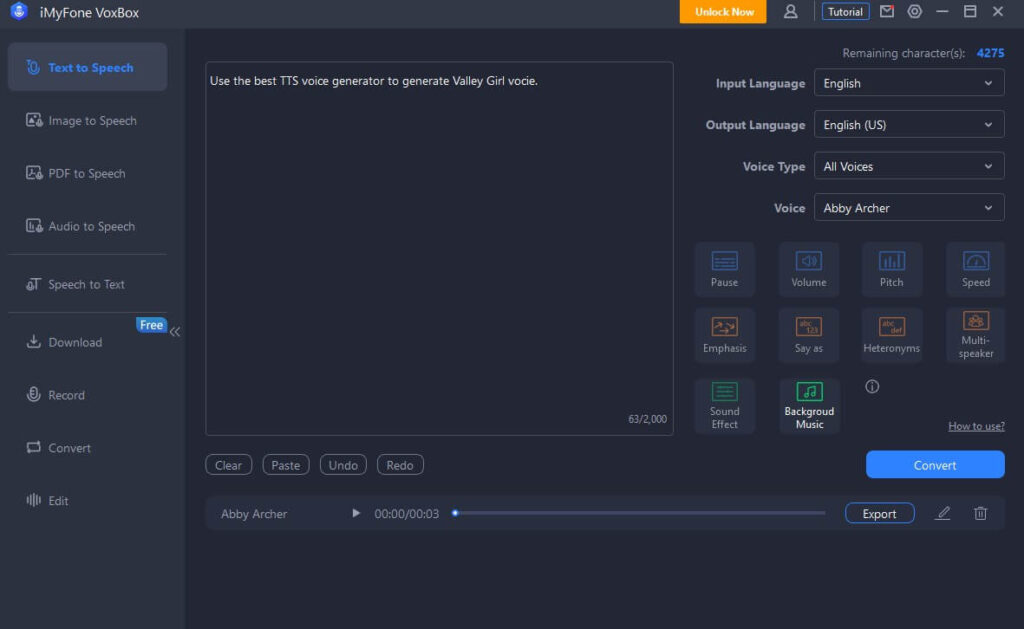Screen dimensions: 1024x629
Task: Delete the Abby Archer audio clip
Action: (x=980, y=513)
